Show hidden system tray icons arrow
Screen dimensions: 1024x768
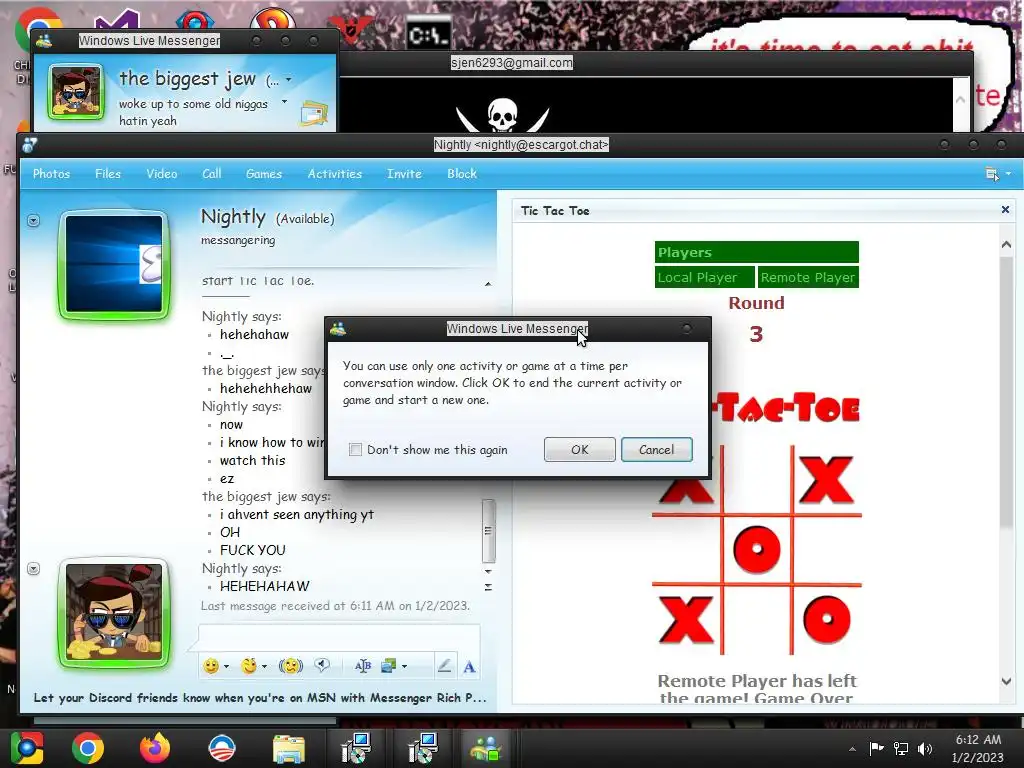click(x=852, y=749)
